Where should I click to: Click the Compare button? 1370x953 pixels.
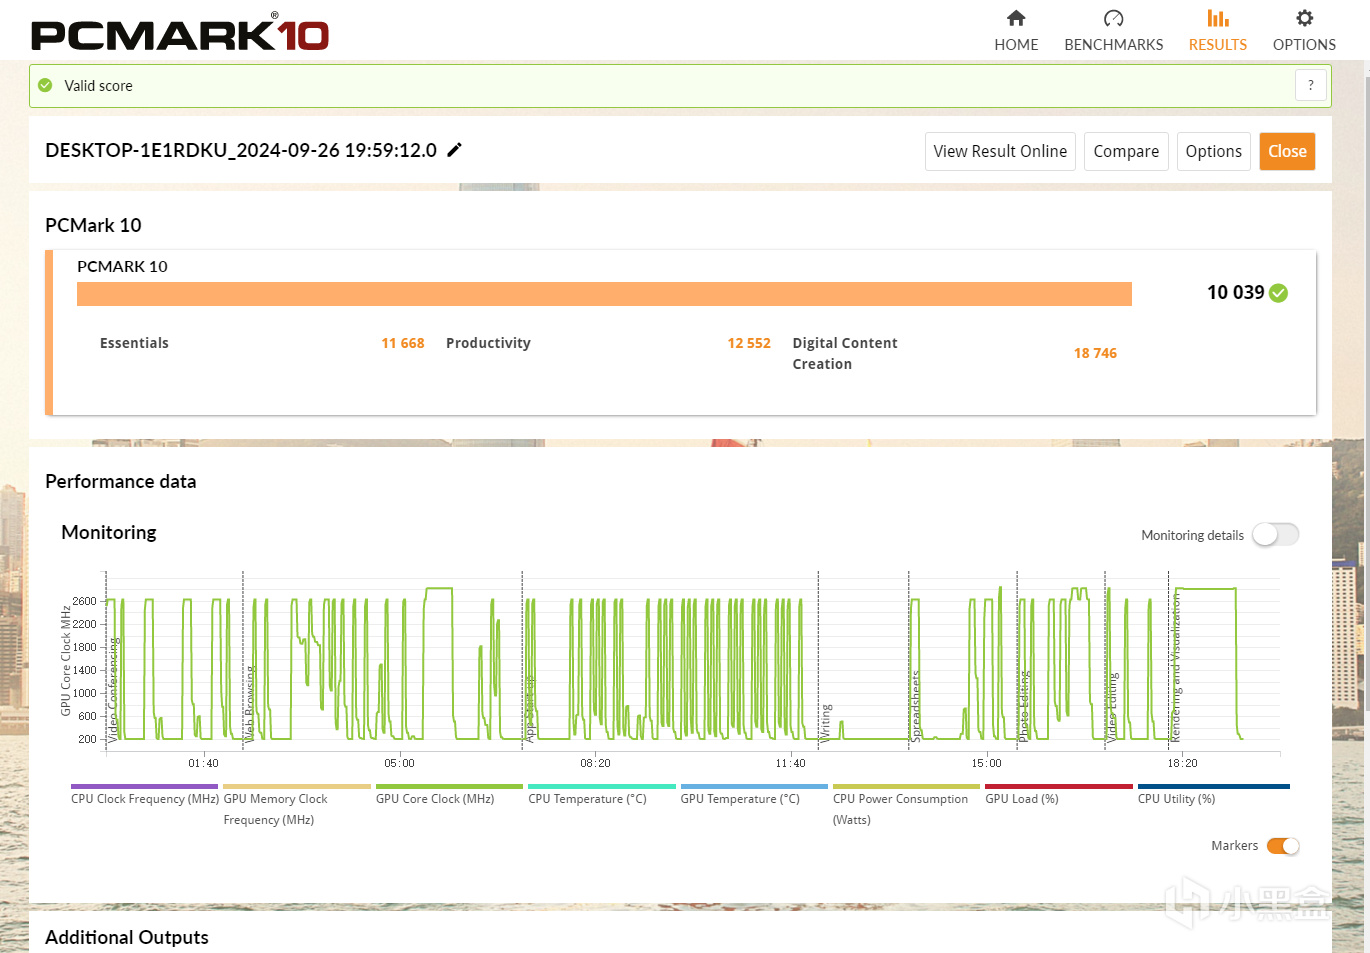pos(1126,151)
